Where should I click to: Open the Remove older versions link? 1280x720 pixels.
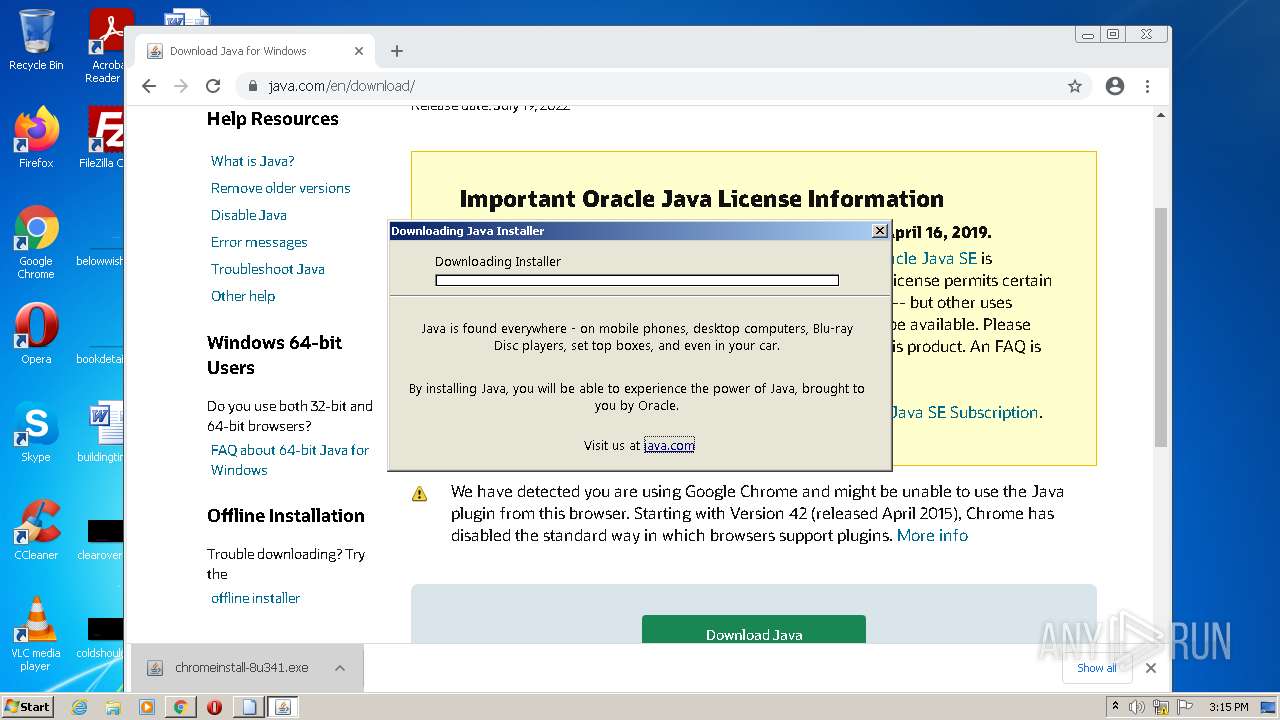280,188
